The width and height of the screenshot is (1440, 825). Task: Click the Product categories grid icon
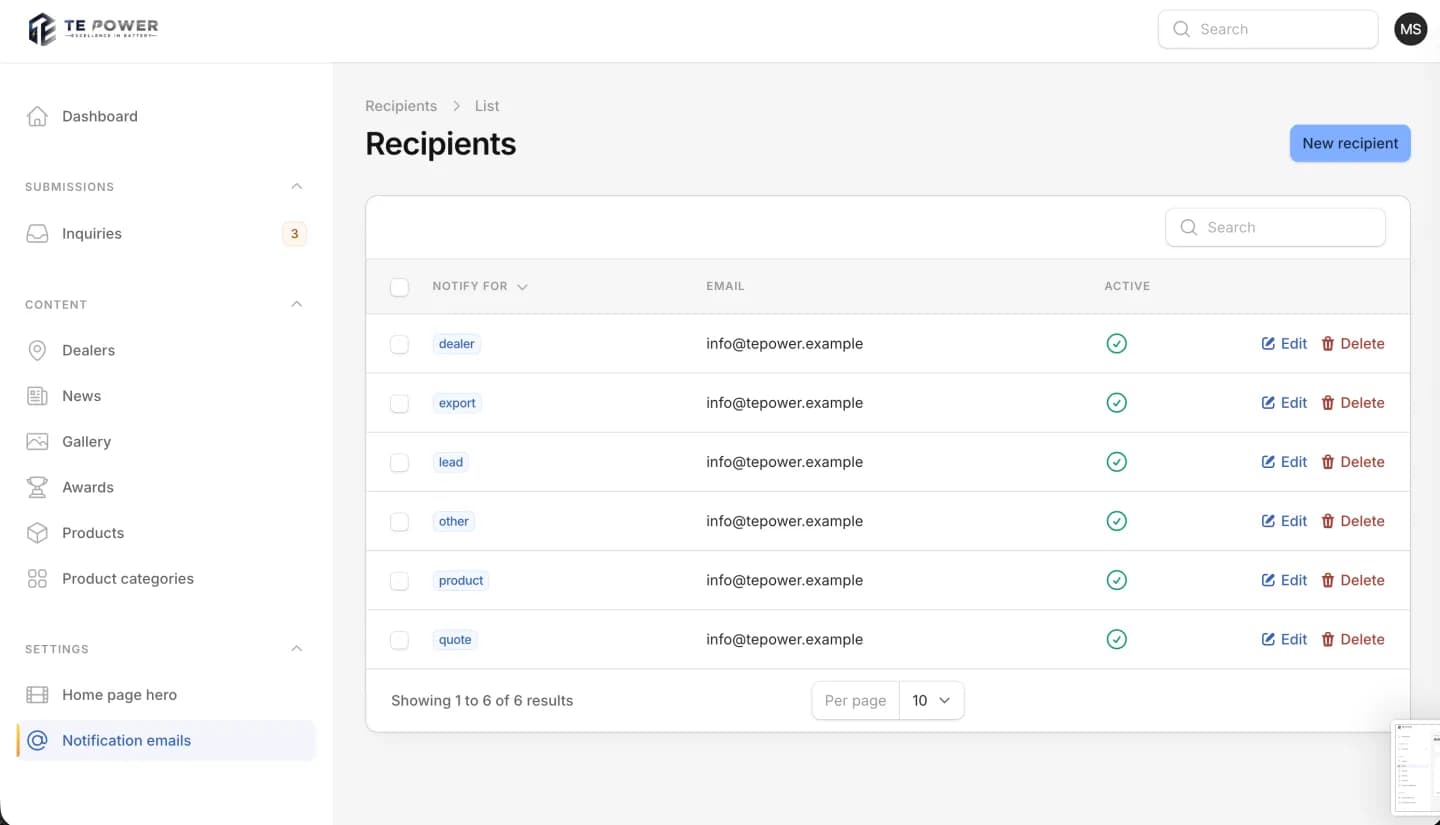(x=37, y=579)
